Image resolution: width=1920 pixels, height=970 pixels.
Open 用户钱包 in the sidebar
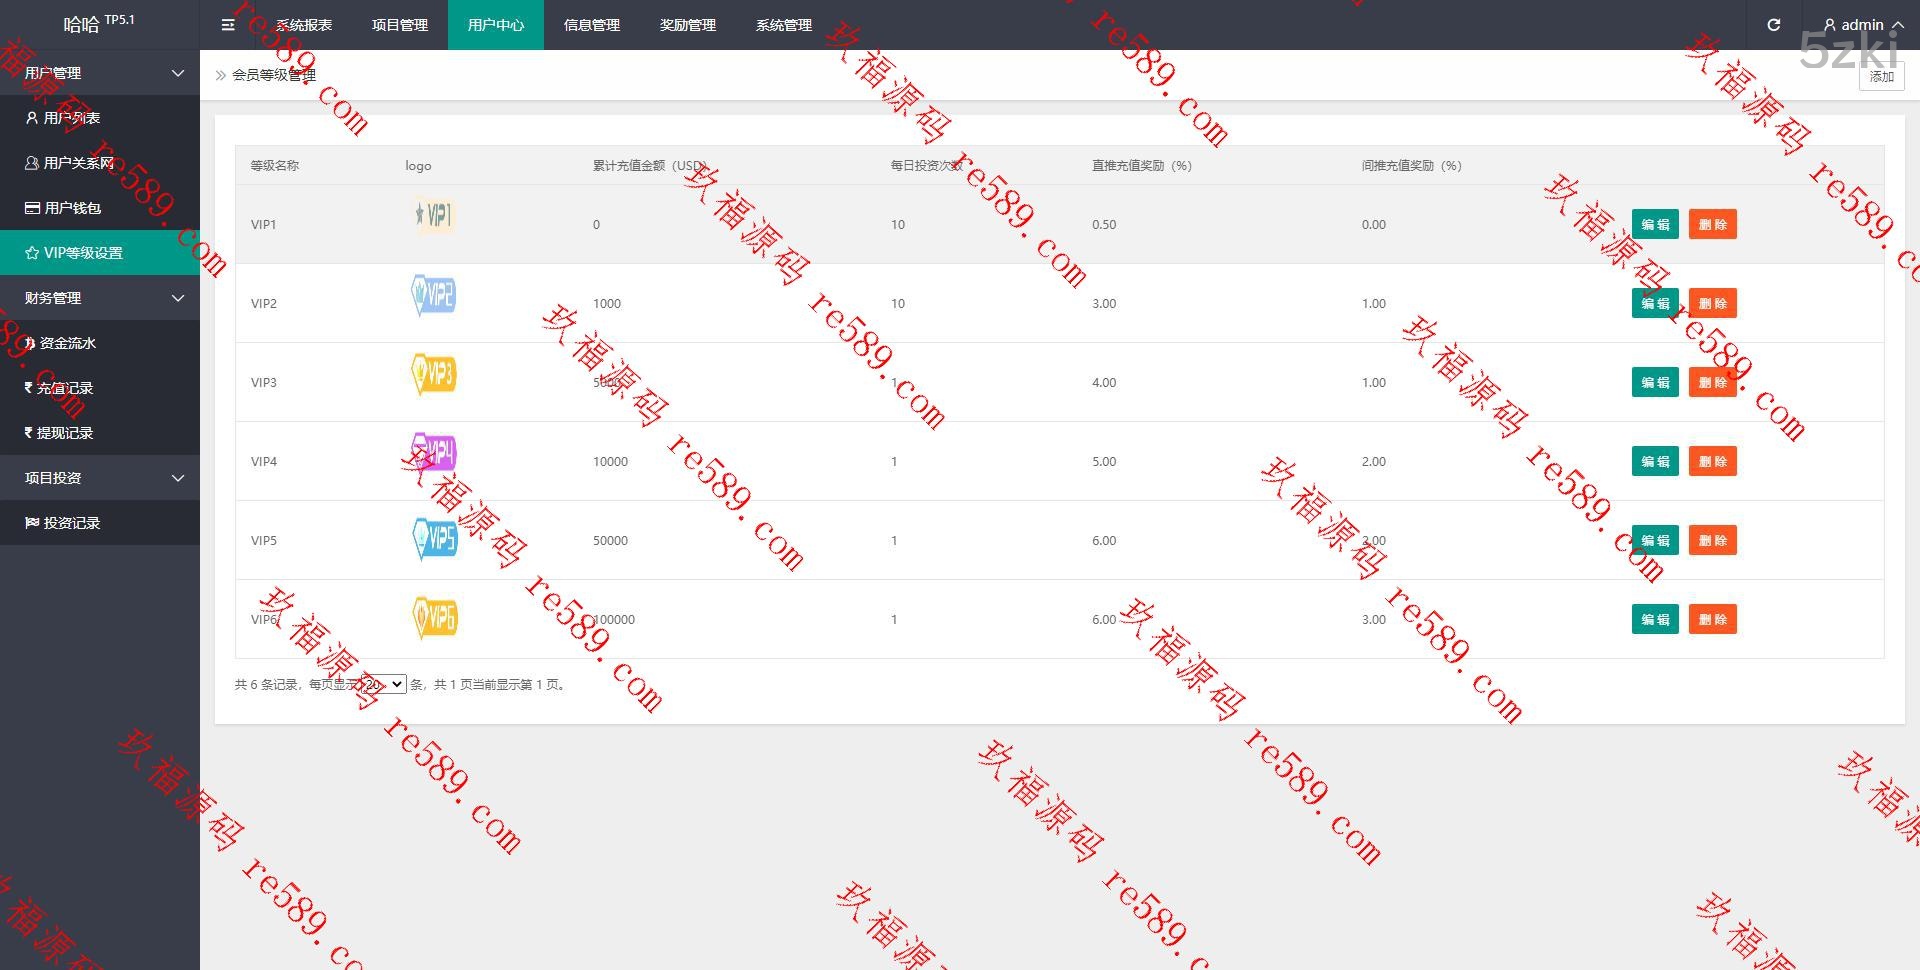pyautogui.click(x=100, y=208)
